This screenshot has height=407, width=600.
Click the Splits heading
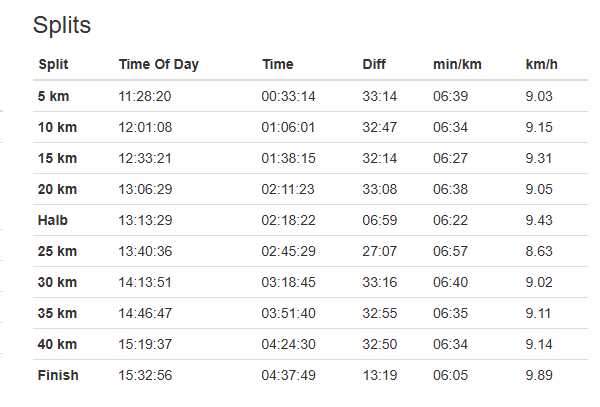click(62, 26)
